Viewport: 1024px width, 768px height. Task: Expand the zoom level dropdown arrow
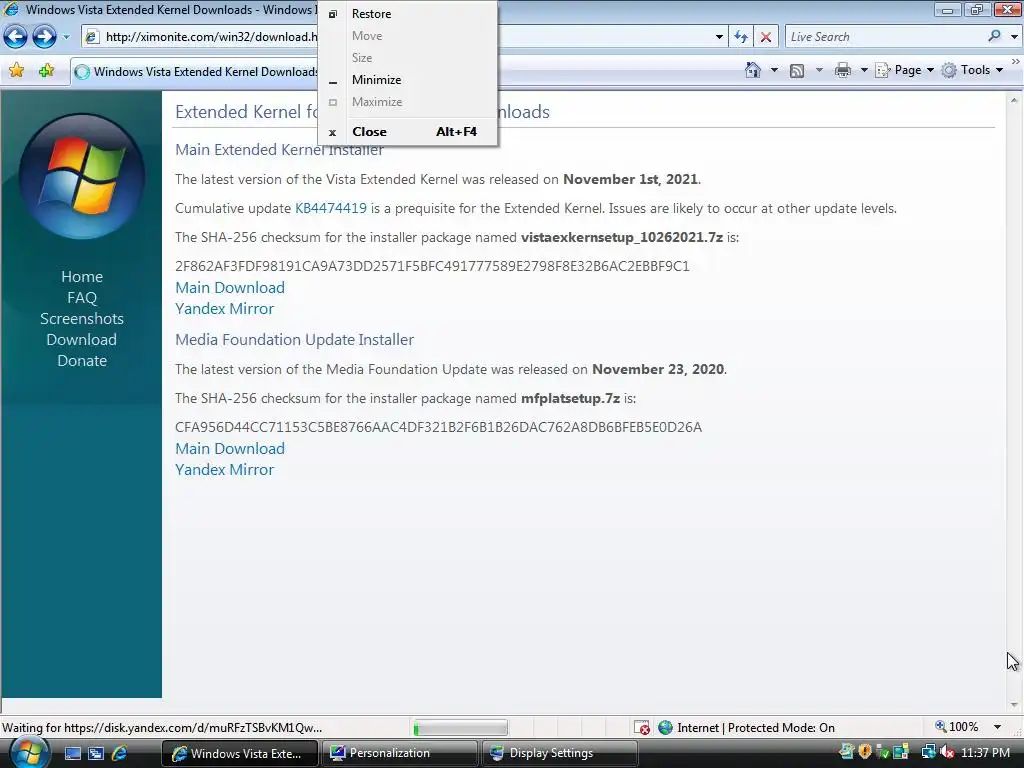click(x=997, y=727)
